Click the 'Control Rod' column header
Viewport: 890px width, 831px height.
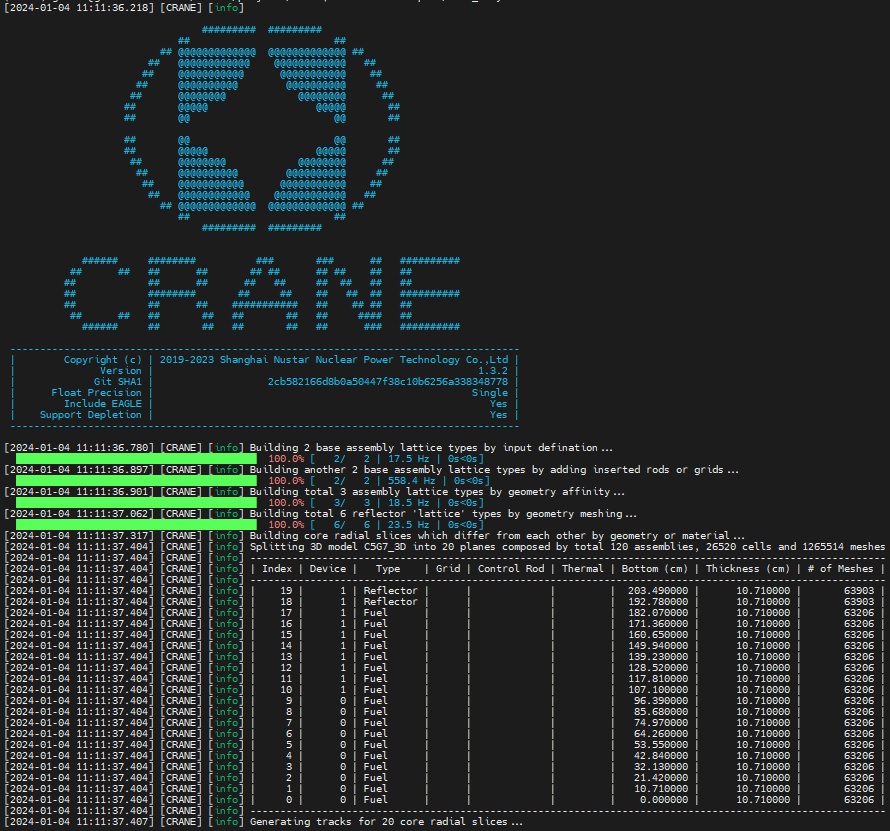(511, 569)
